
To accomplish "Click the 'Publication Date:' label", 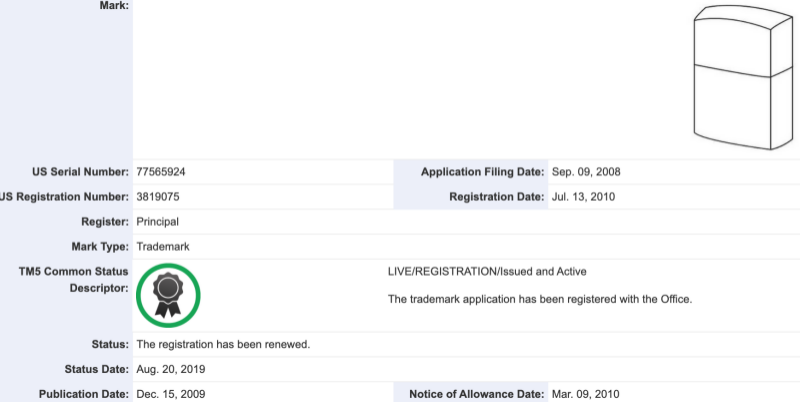I will point(84,394).
